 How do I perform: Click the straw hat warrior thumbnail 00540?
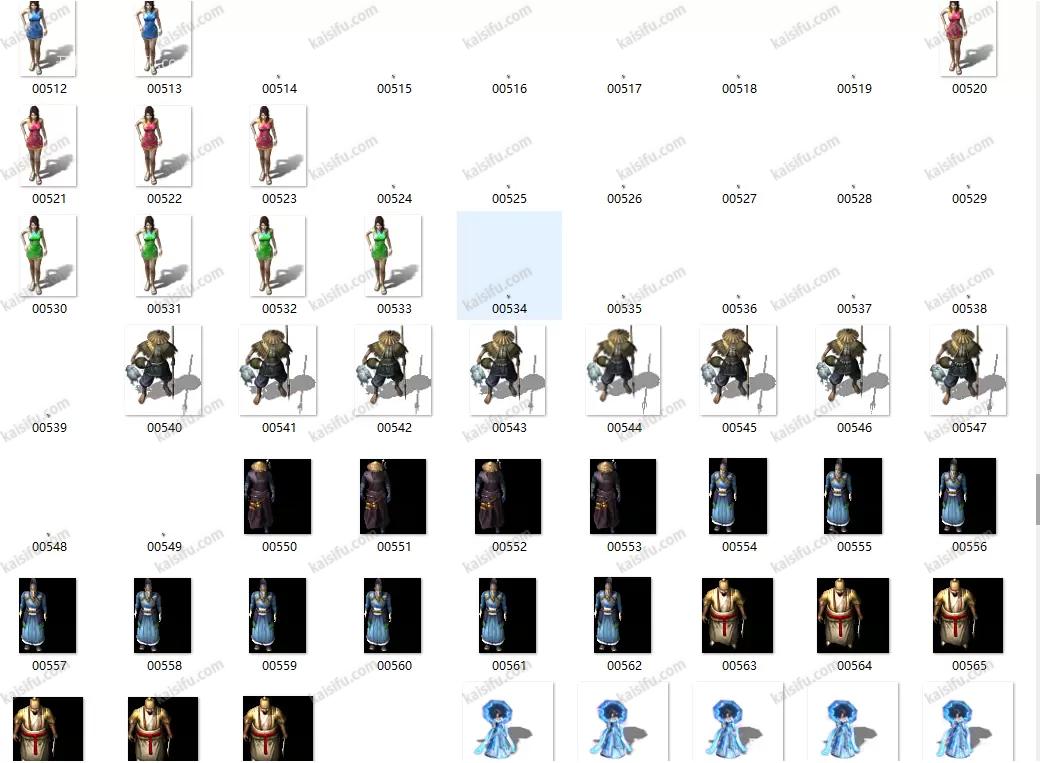(163, 370)
